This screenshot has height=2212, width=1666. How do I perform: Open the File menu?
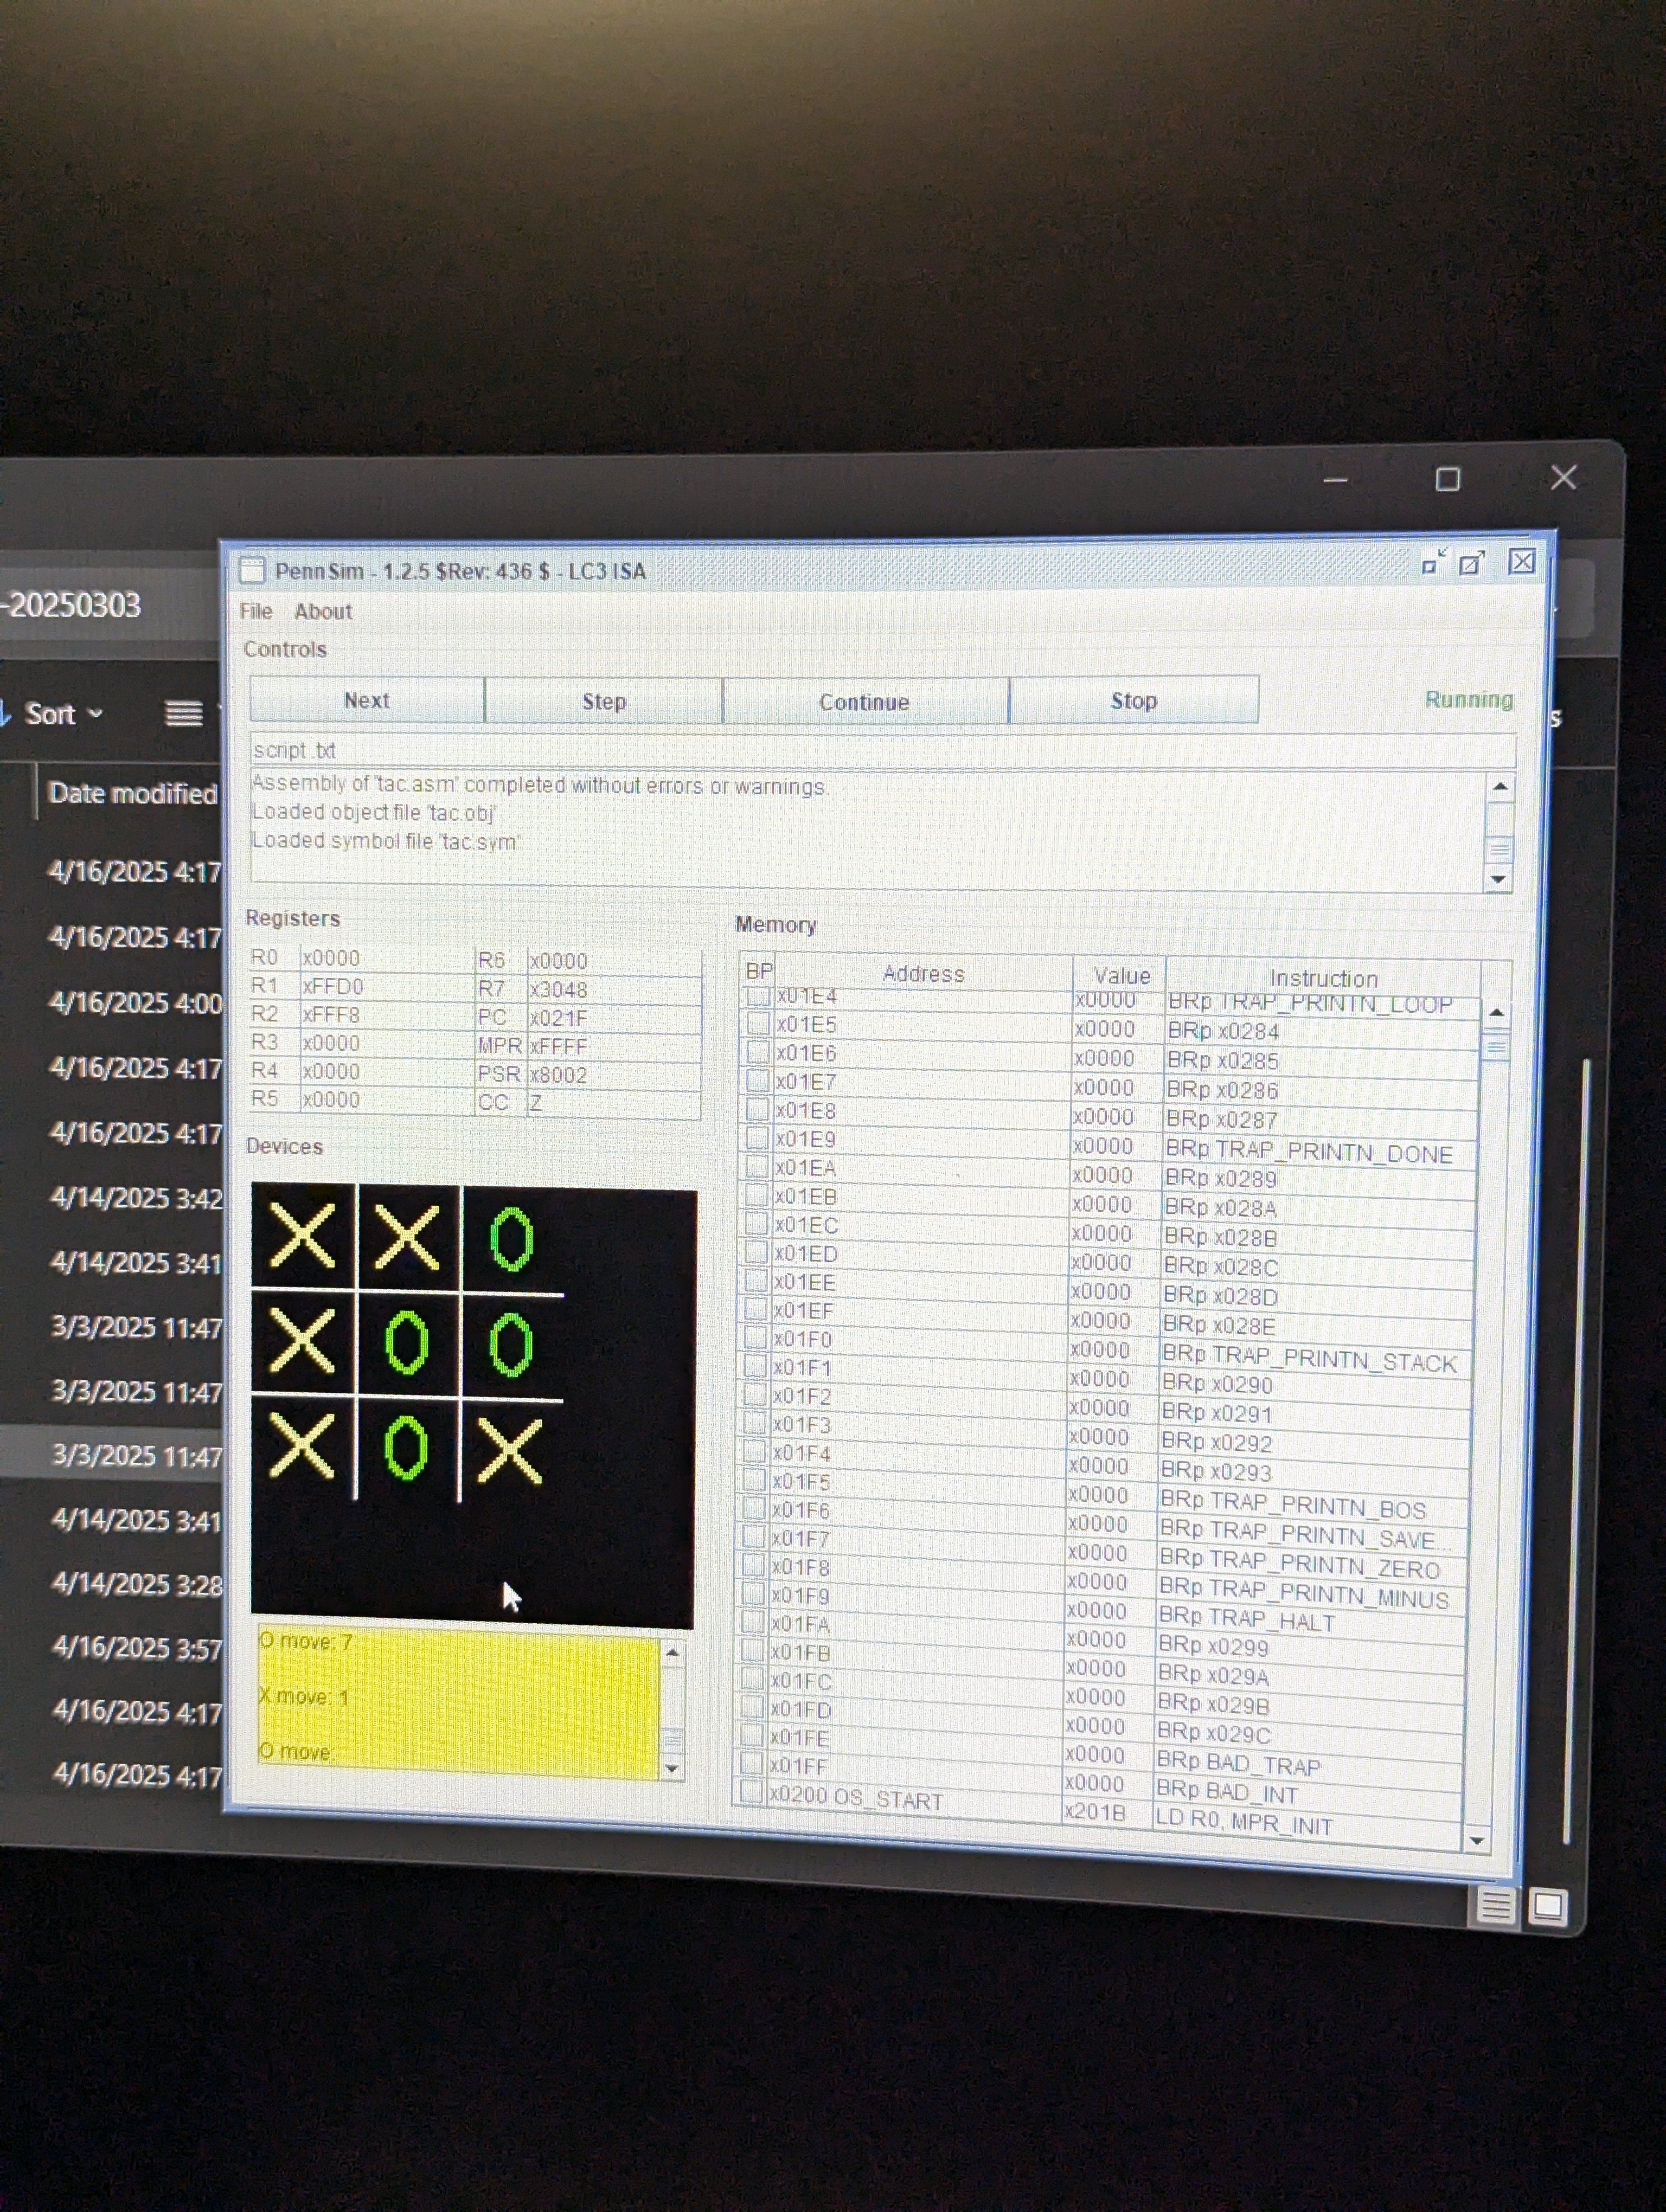[x=256, y=611]
